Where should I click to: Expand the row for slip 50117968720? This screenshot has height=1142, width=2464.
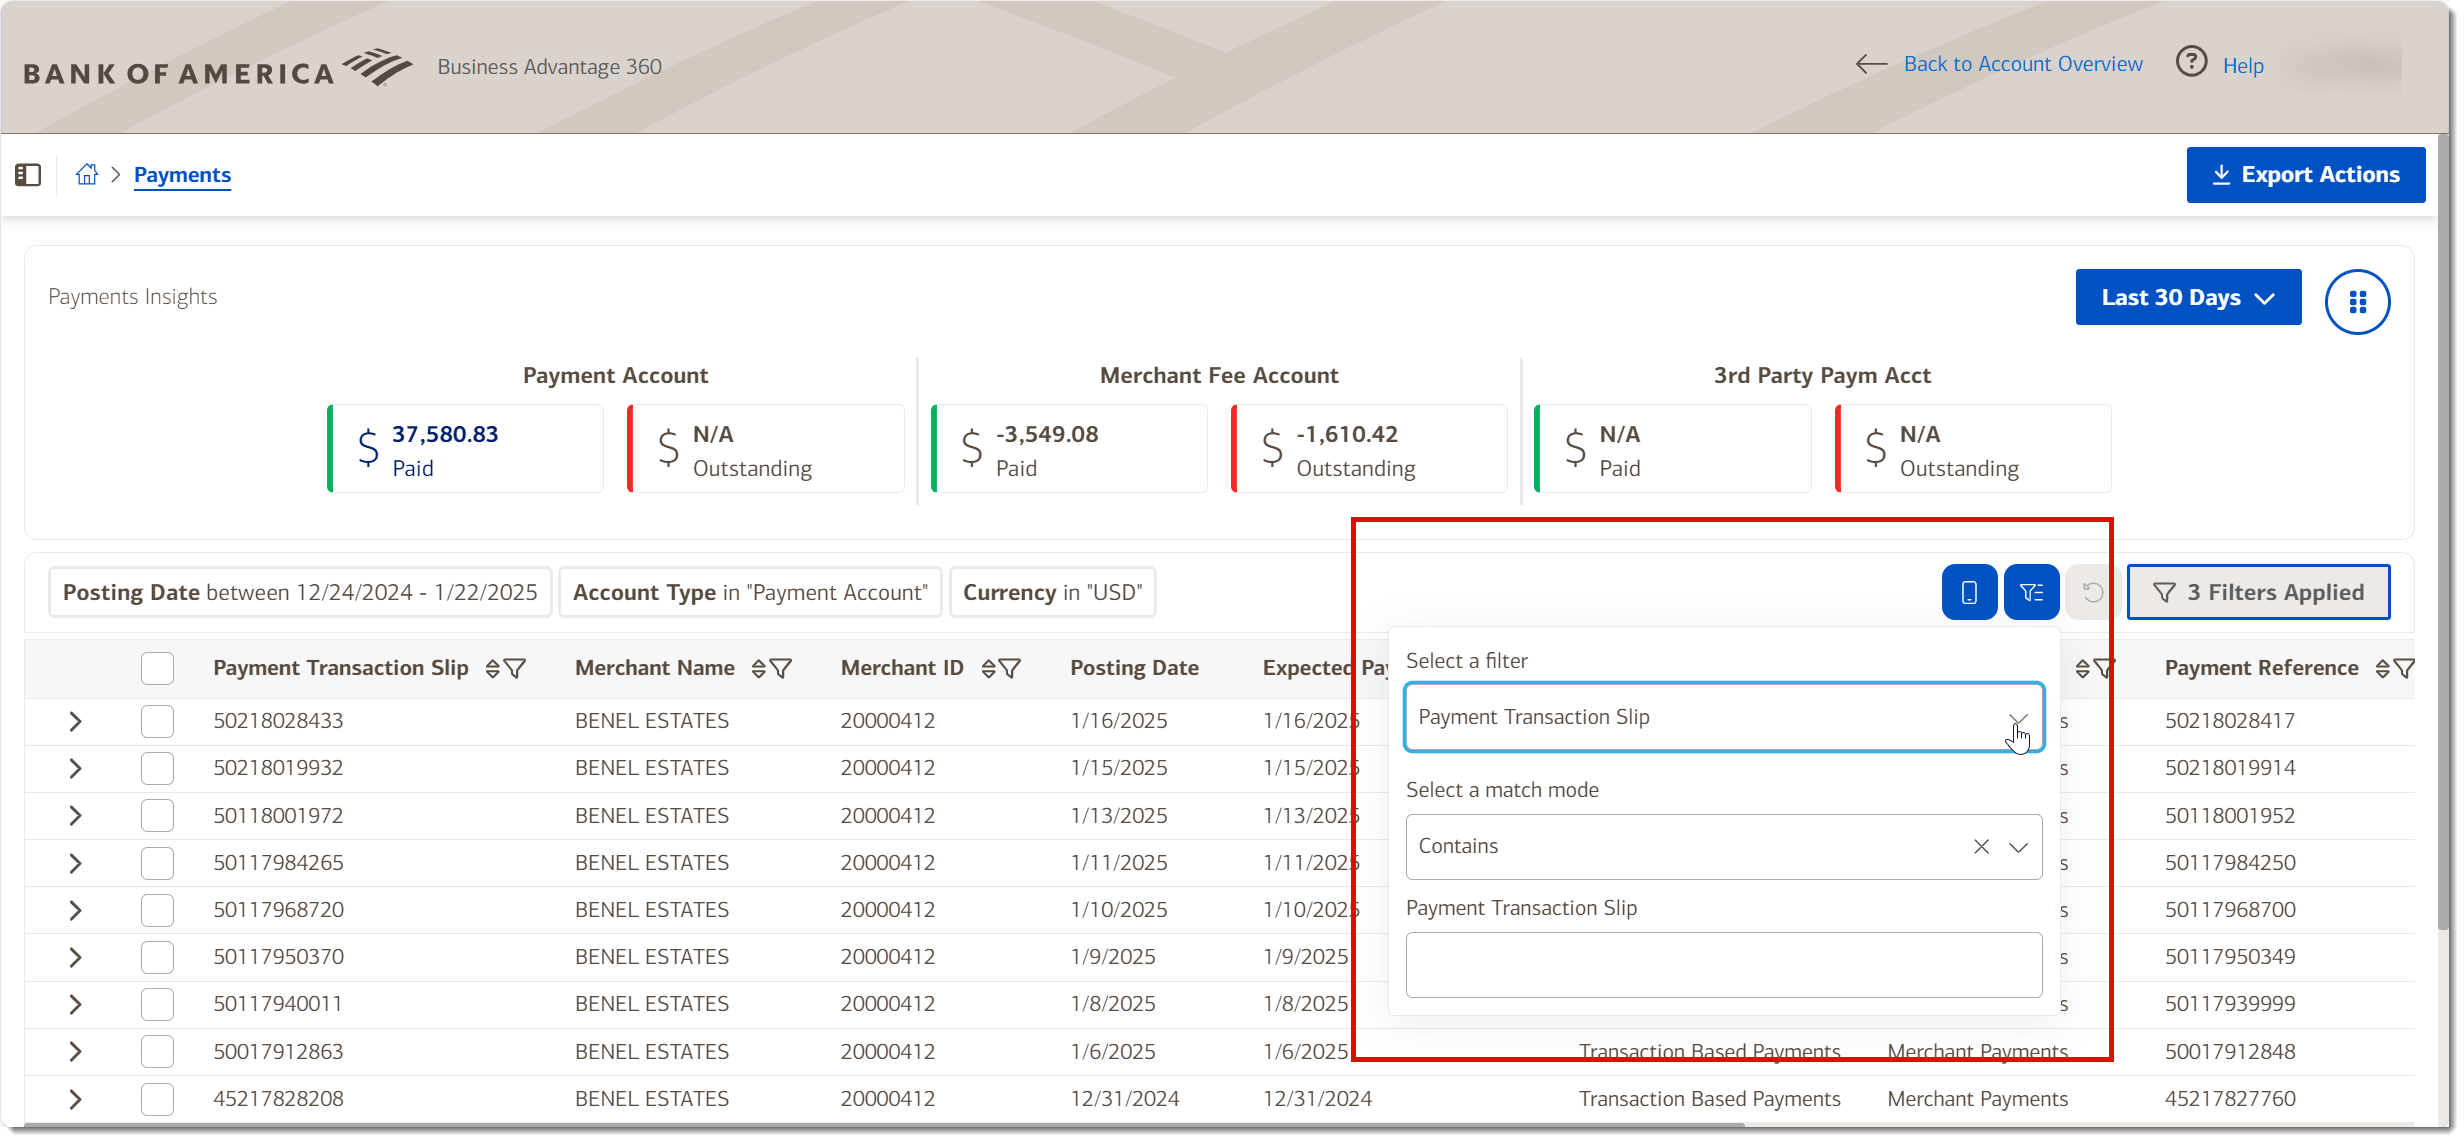[75, 910]
